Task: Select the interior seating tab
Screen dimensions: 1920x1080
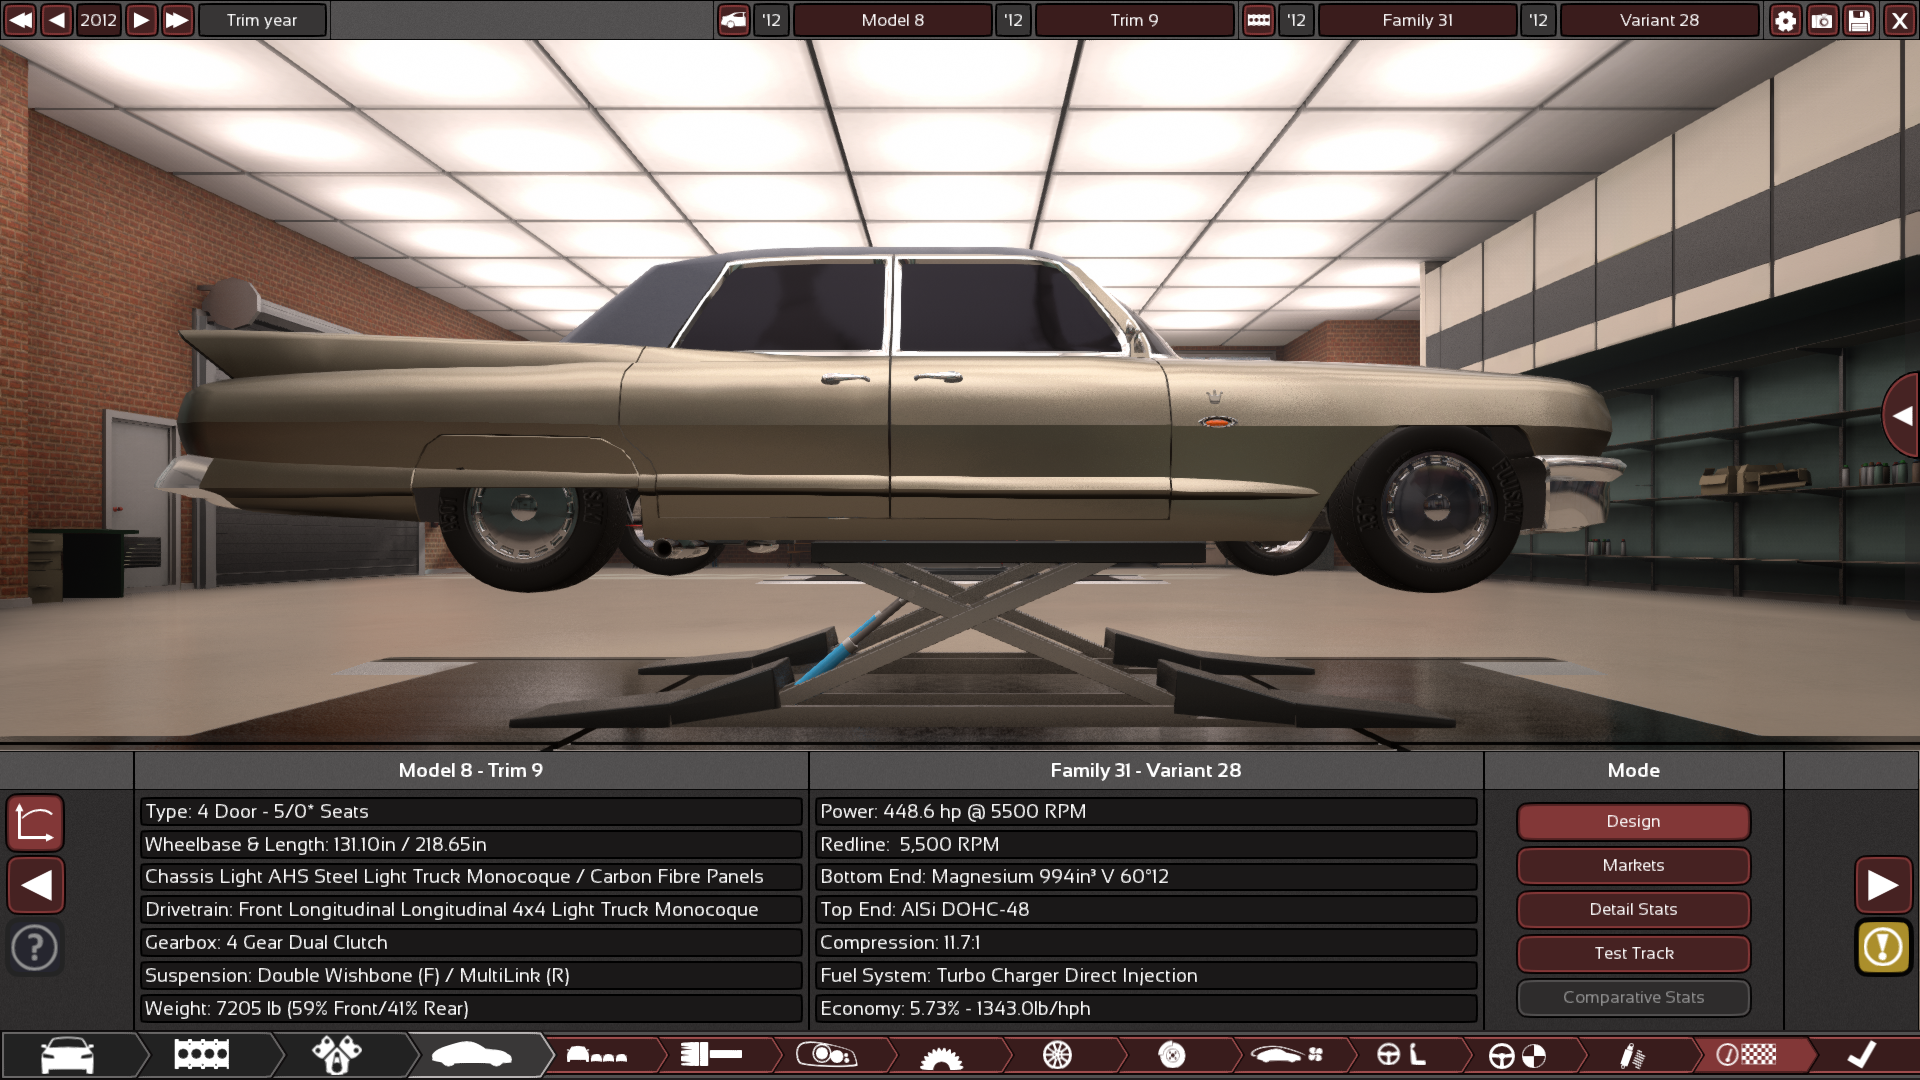Action: (597, 1055)
